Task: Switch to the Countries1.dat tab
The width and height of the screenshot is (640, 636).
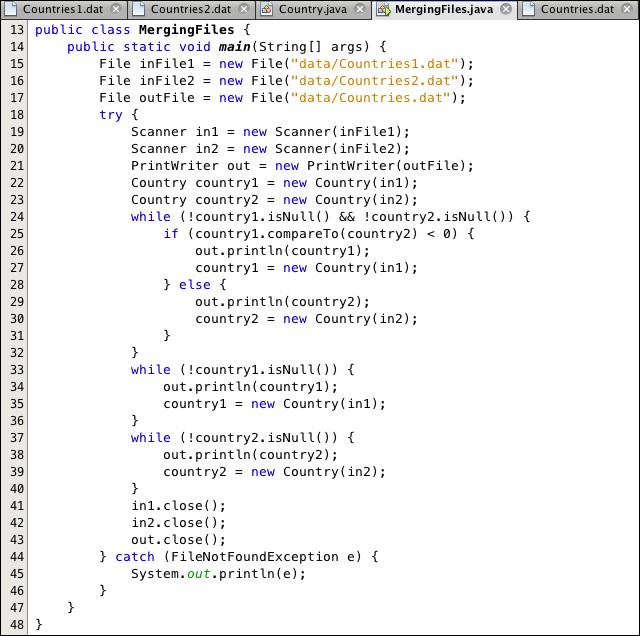Action: pos(62,9)
